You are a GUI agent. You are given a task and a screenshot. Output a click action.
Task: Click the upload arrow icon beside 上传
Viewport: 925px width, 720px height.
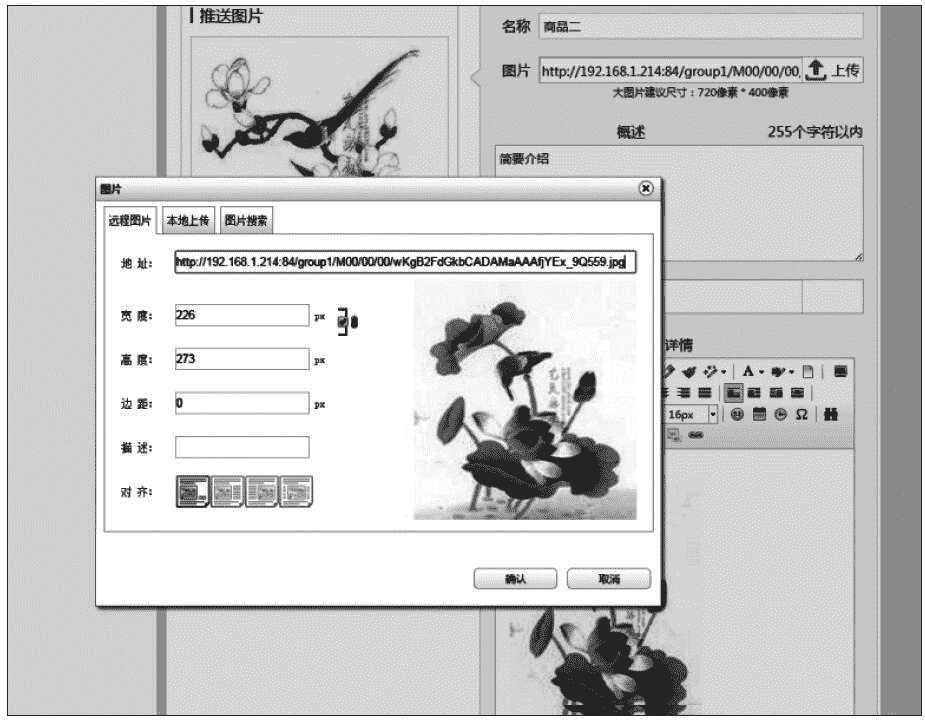tap(815, 70)
